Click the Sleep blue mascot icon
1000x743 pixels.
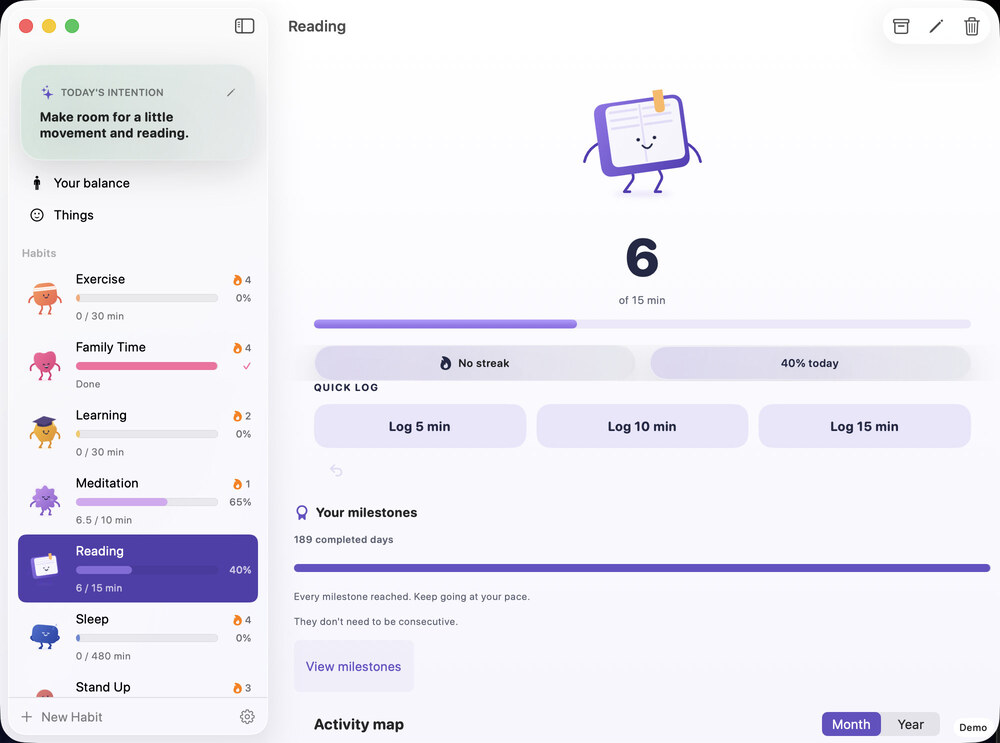45,636
